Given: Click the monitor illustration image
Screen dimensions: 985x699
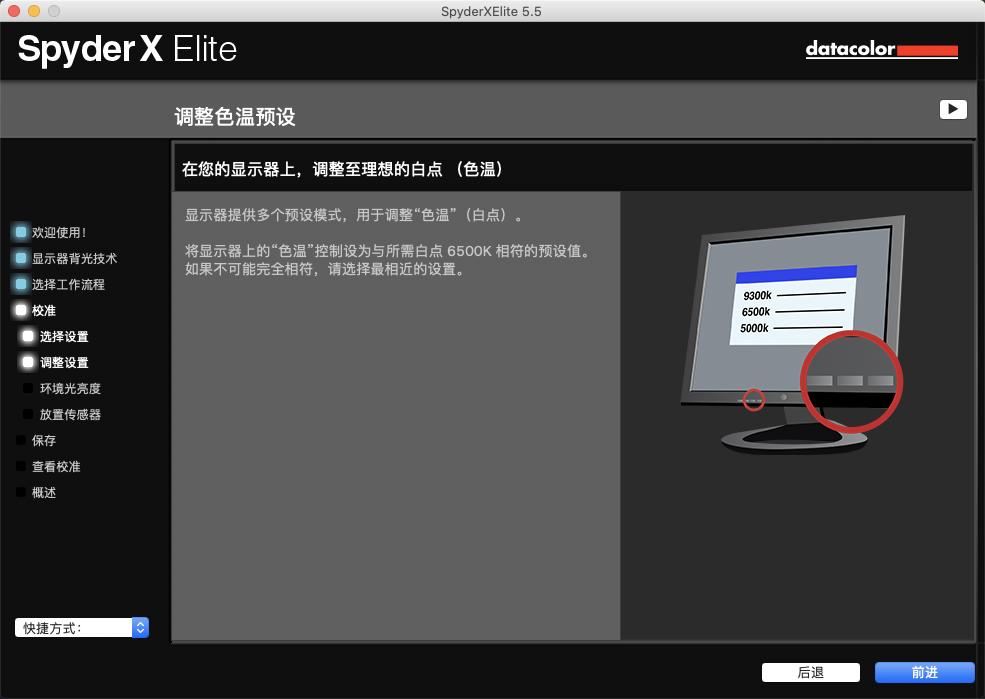Looking at the screenshot, I should (x=793, y=334).
